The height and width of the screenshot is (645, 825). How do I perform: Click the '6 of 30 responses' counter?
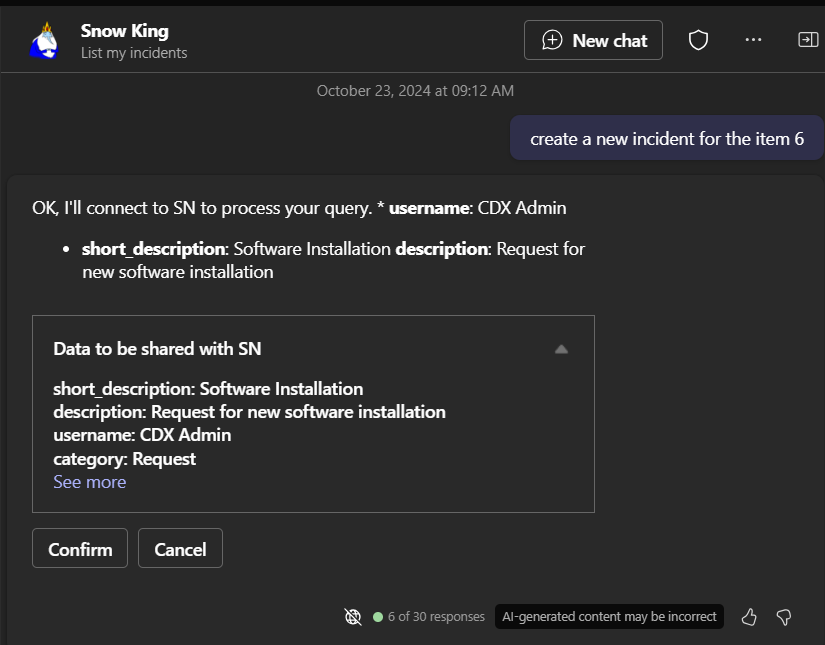436,617
